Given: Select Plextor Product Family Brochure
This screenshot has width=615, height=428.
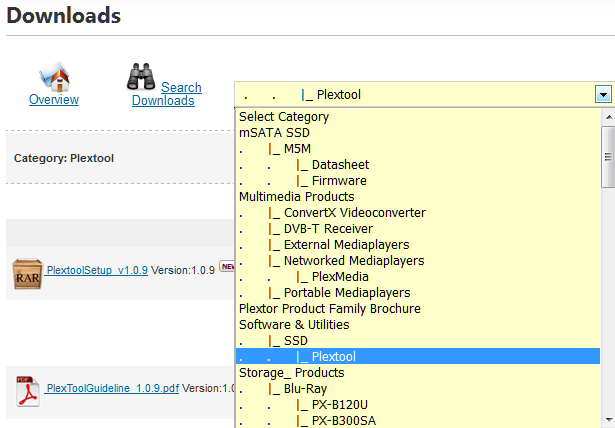Looking at the screenshot, I should 329,309.
